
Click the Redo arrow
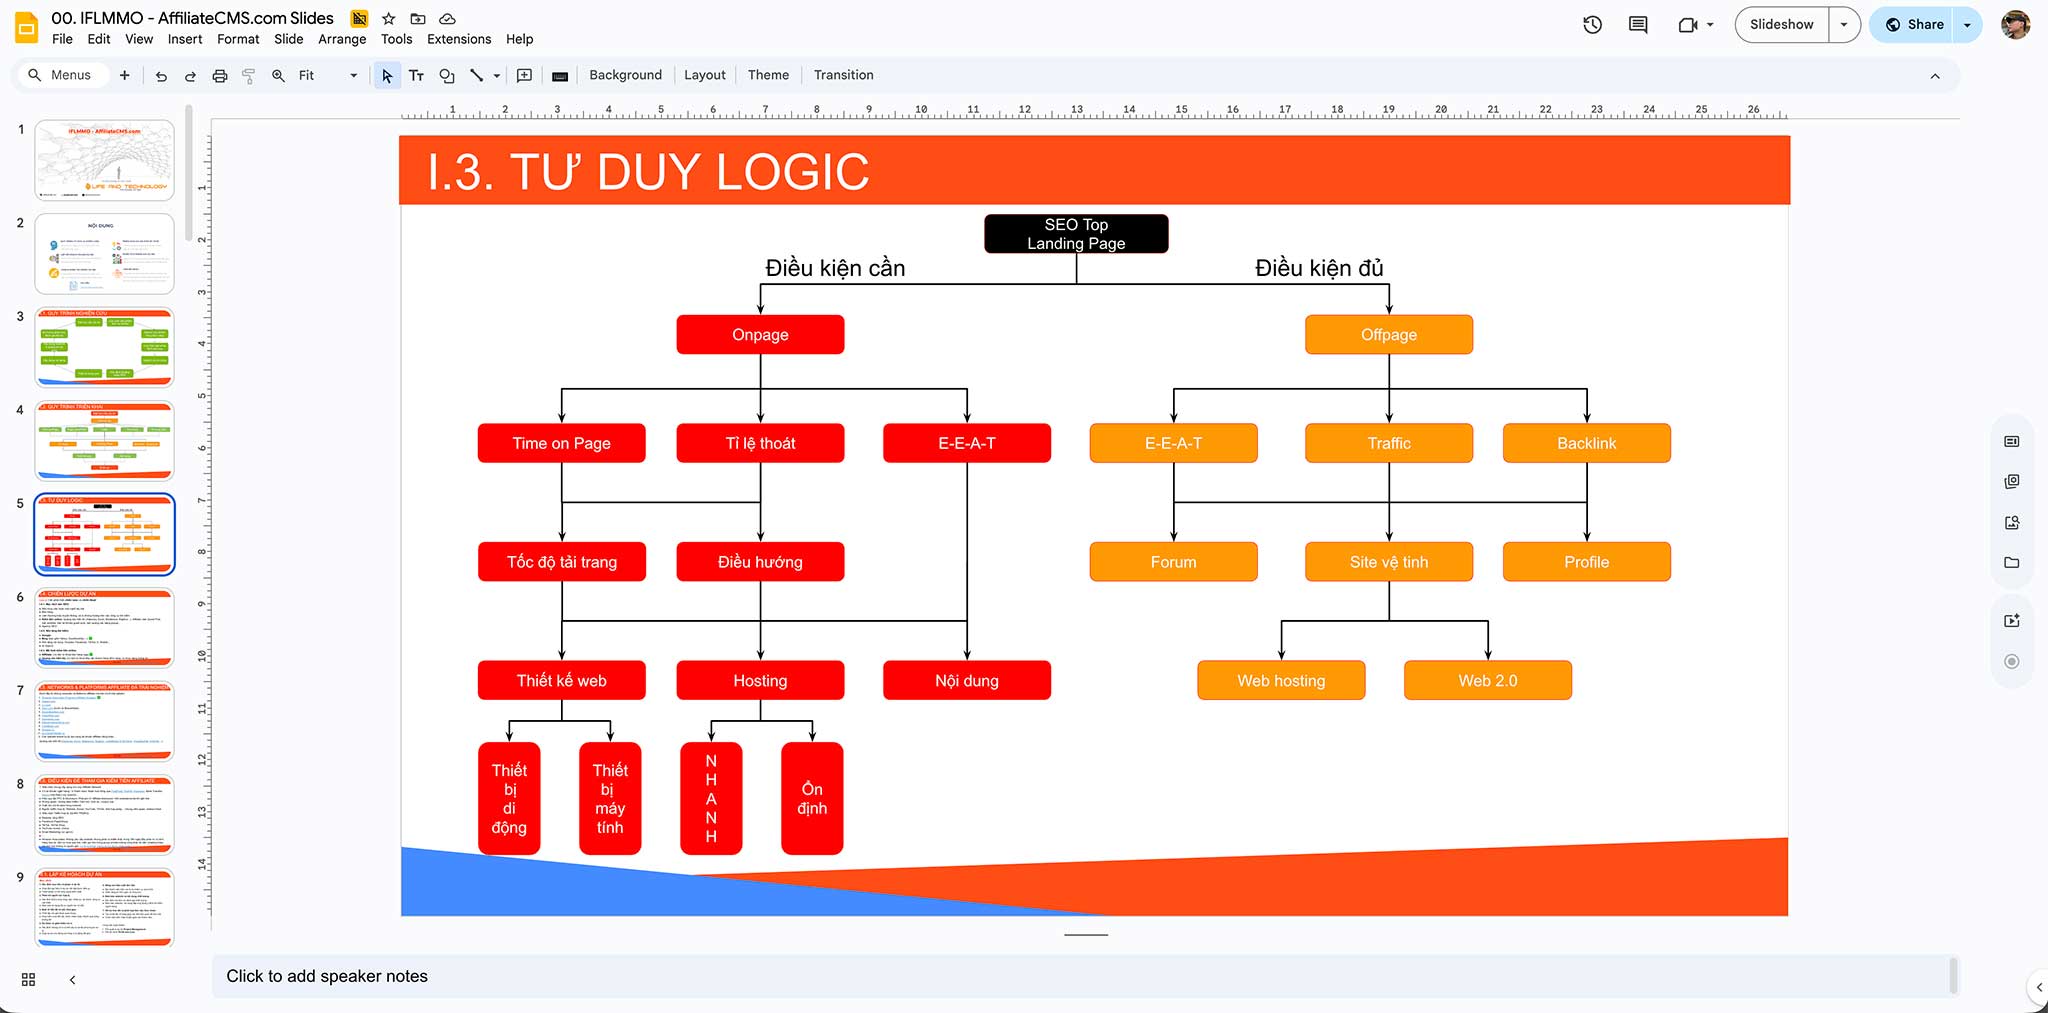pos(190,76)
